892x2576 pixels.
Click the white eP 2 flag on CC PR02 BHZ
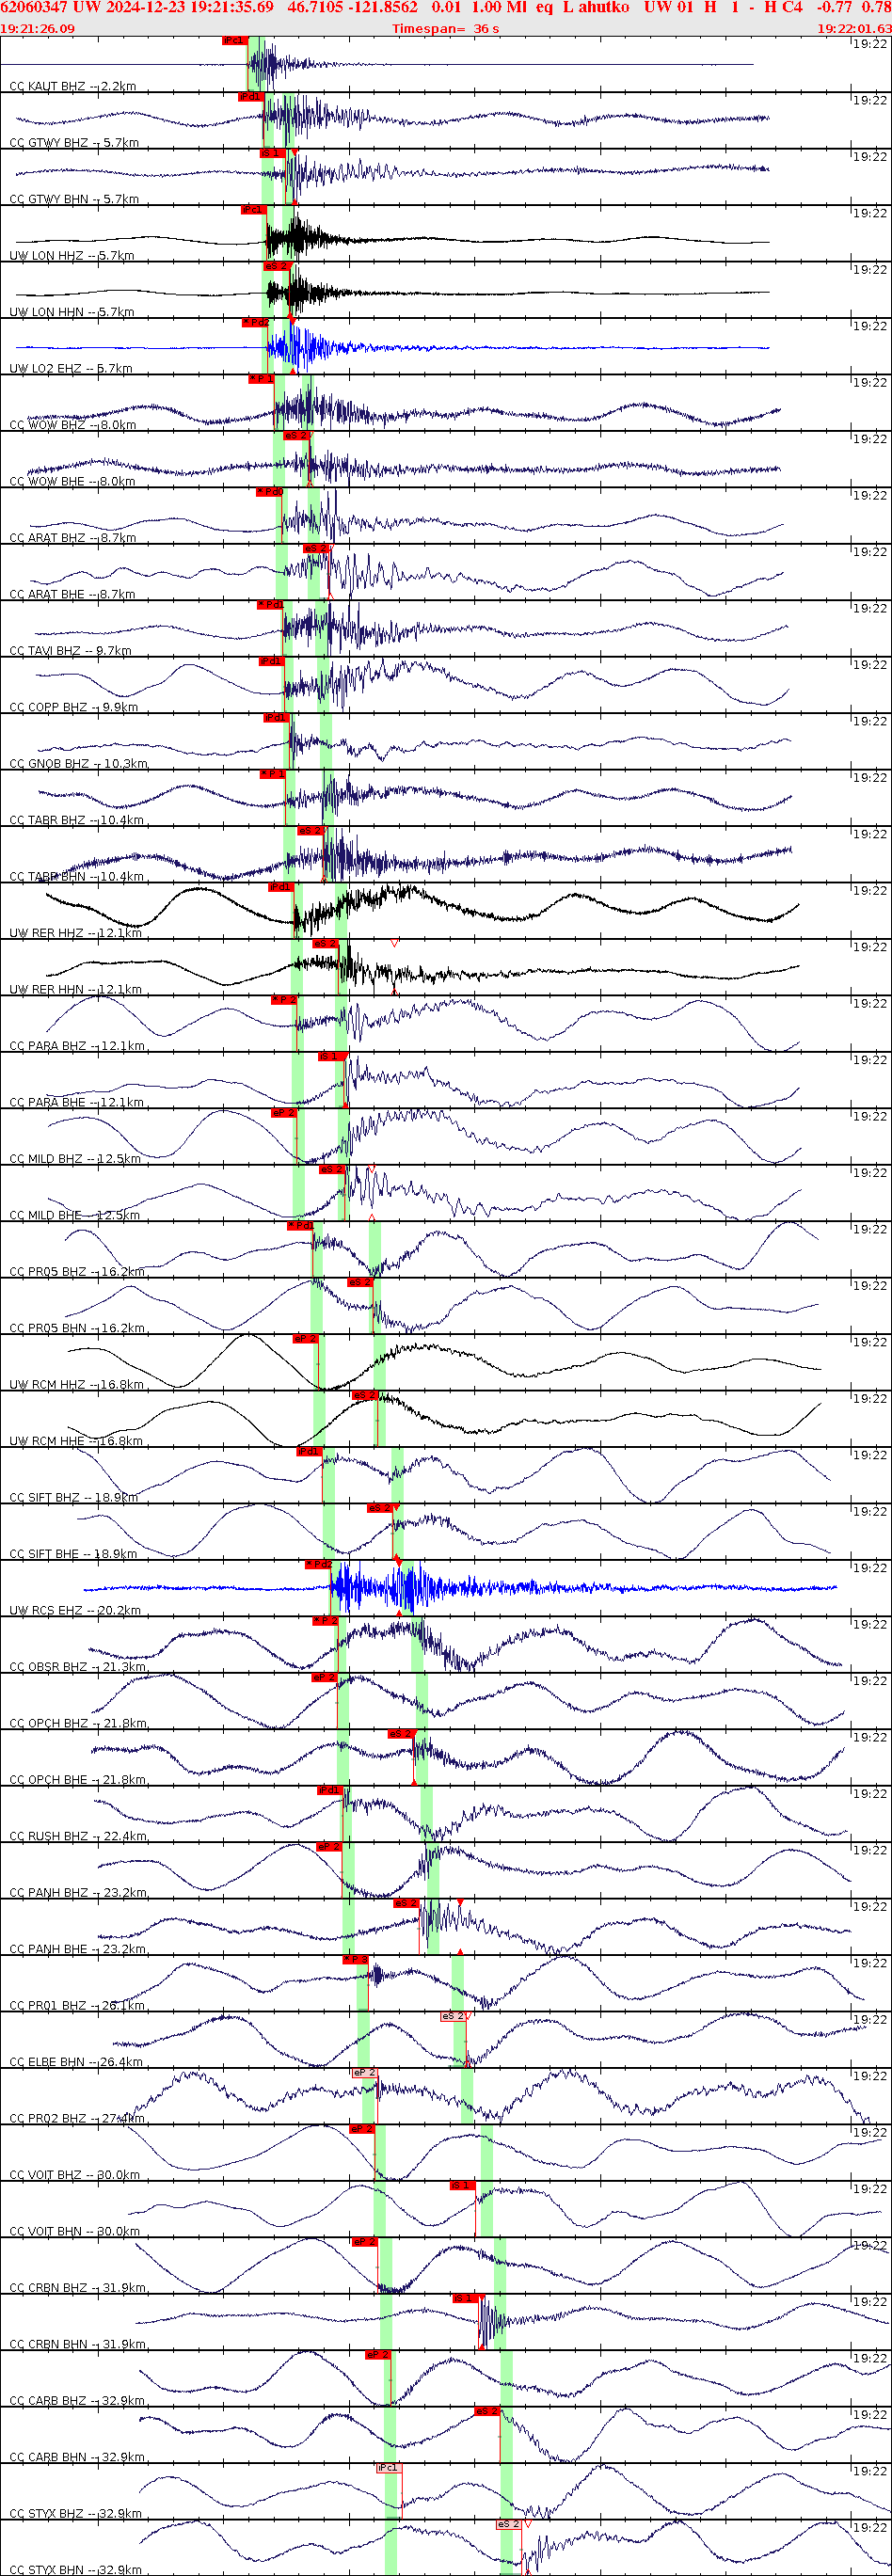364,2073
